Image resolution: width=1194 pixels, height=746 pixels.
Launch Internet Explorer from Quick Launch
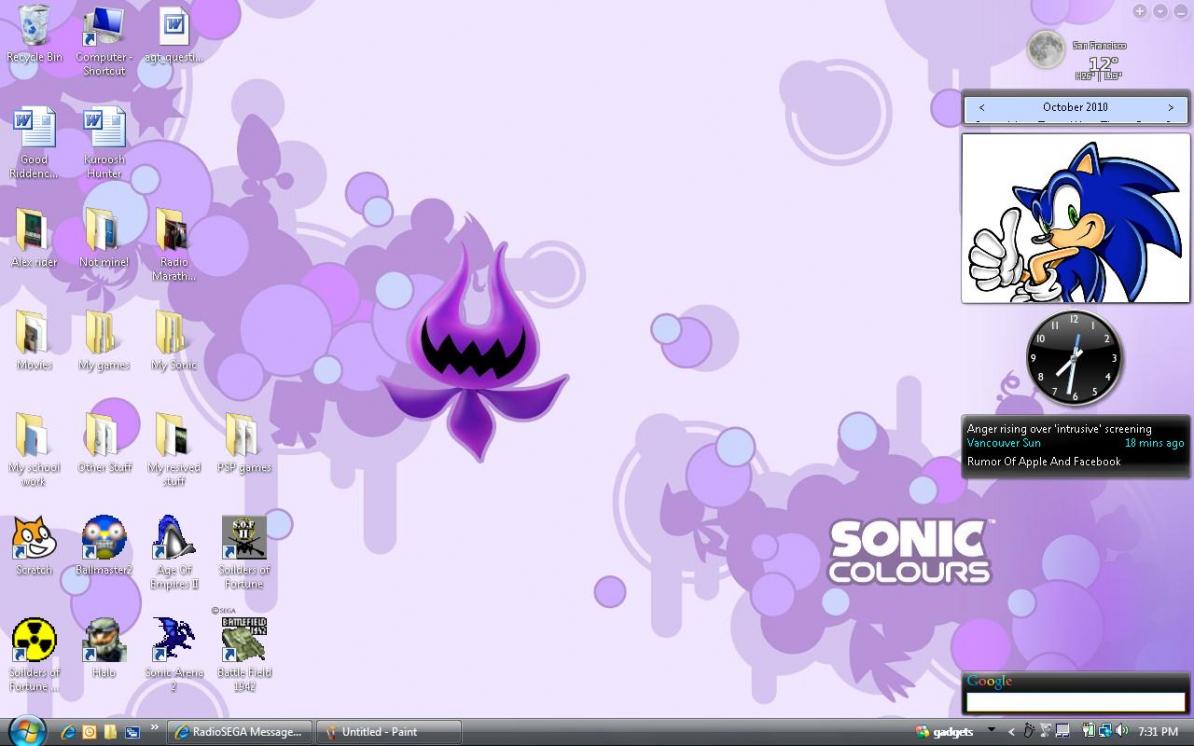pyautogui.click(x=68, y=732)
